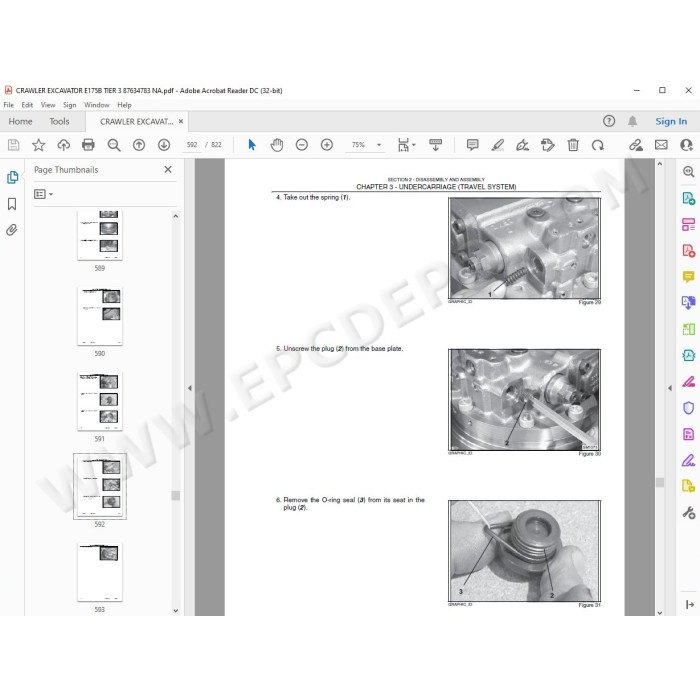Open the File menu
The image size is (700, 700).
tap(8, 105)
